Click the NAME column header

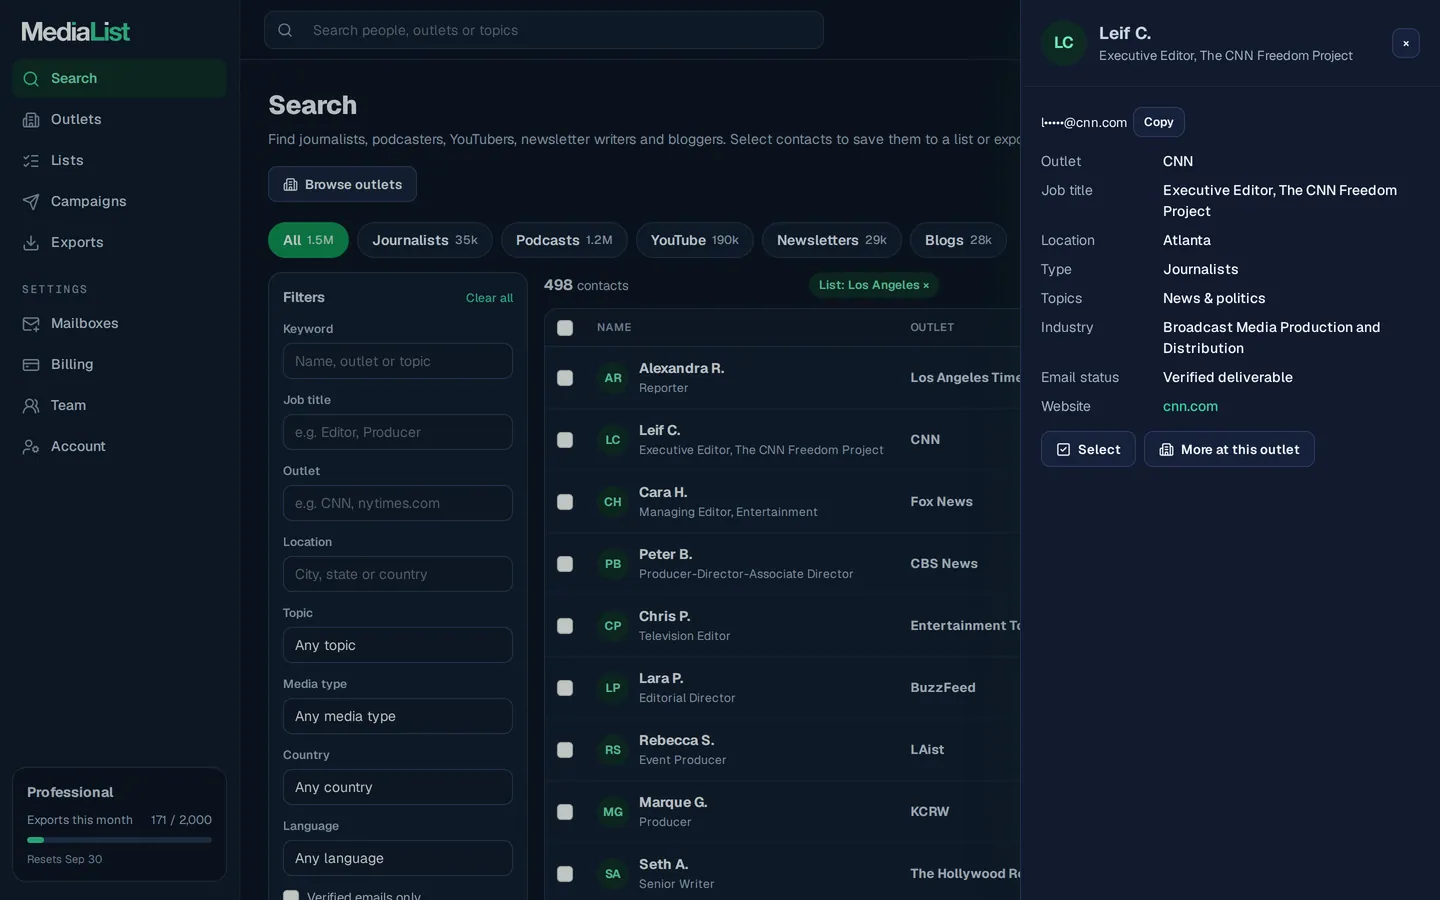coord(614,328)
